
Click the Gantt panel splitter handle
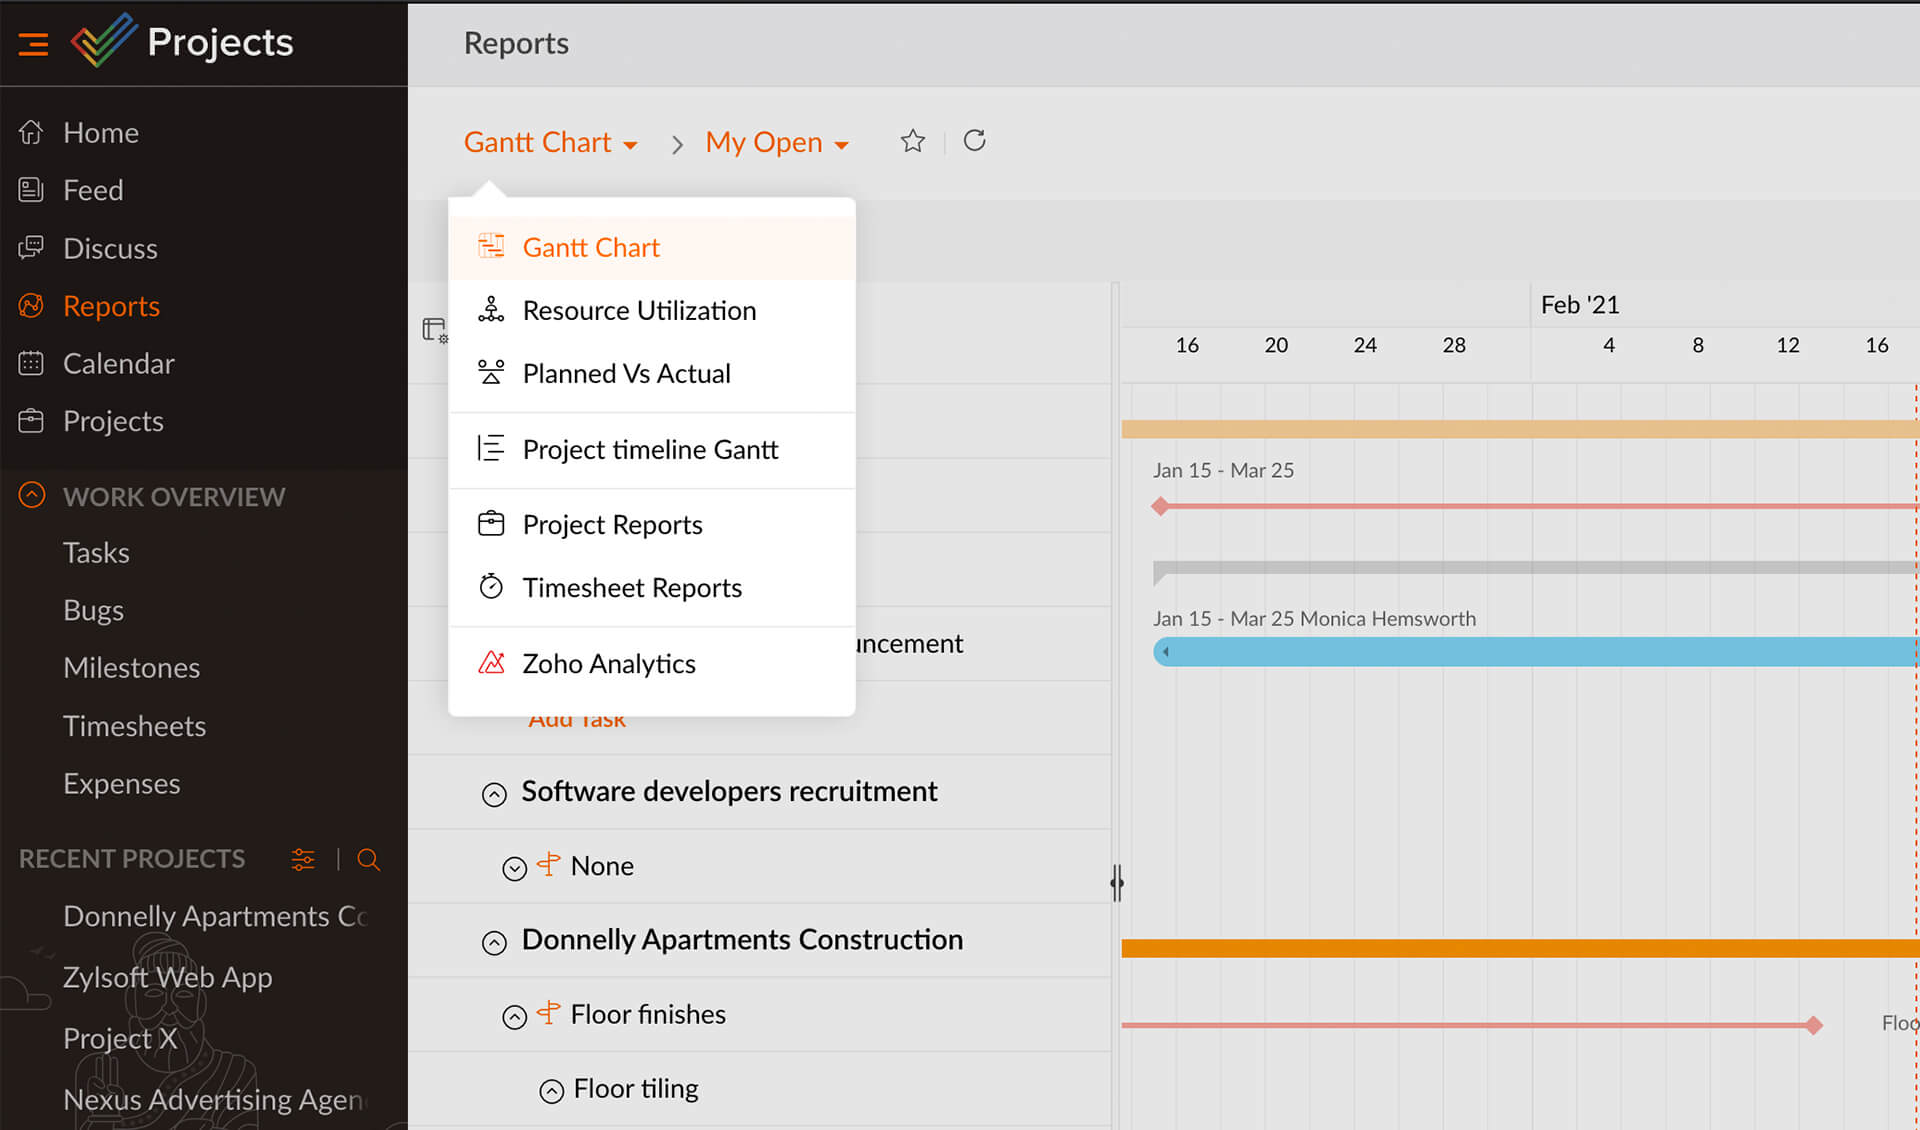pyautogui.click(x=1117, y=882)
